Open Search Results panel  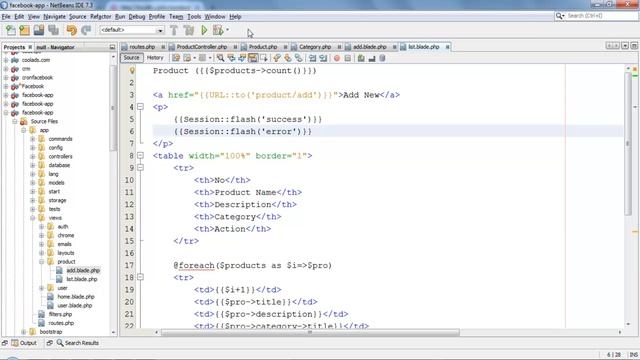click(x=78, y=343)
